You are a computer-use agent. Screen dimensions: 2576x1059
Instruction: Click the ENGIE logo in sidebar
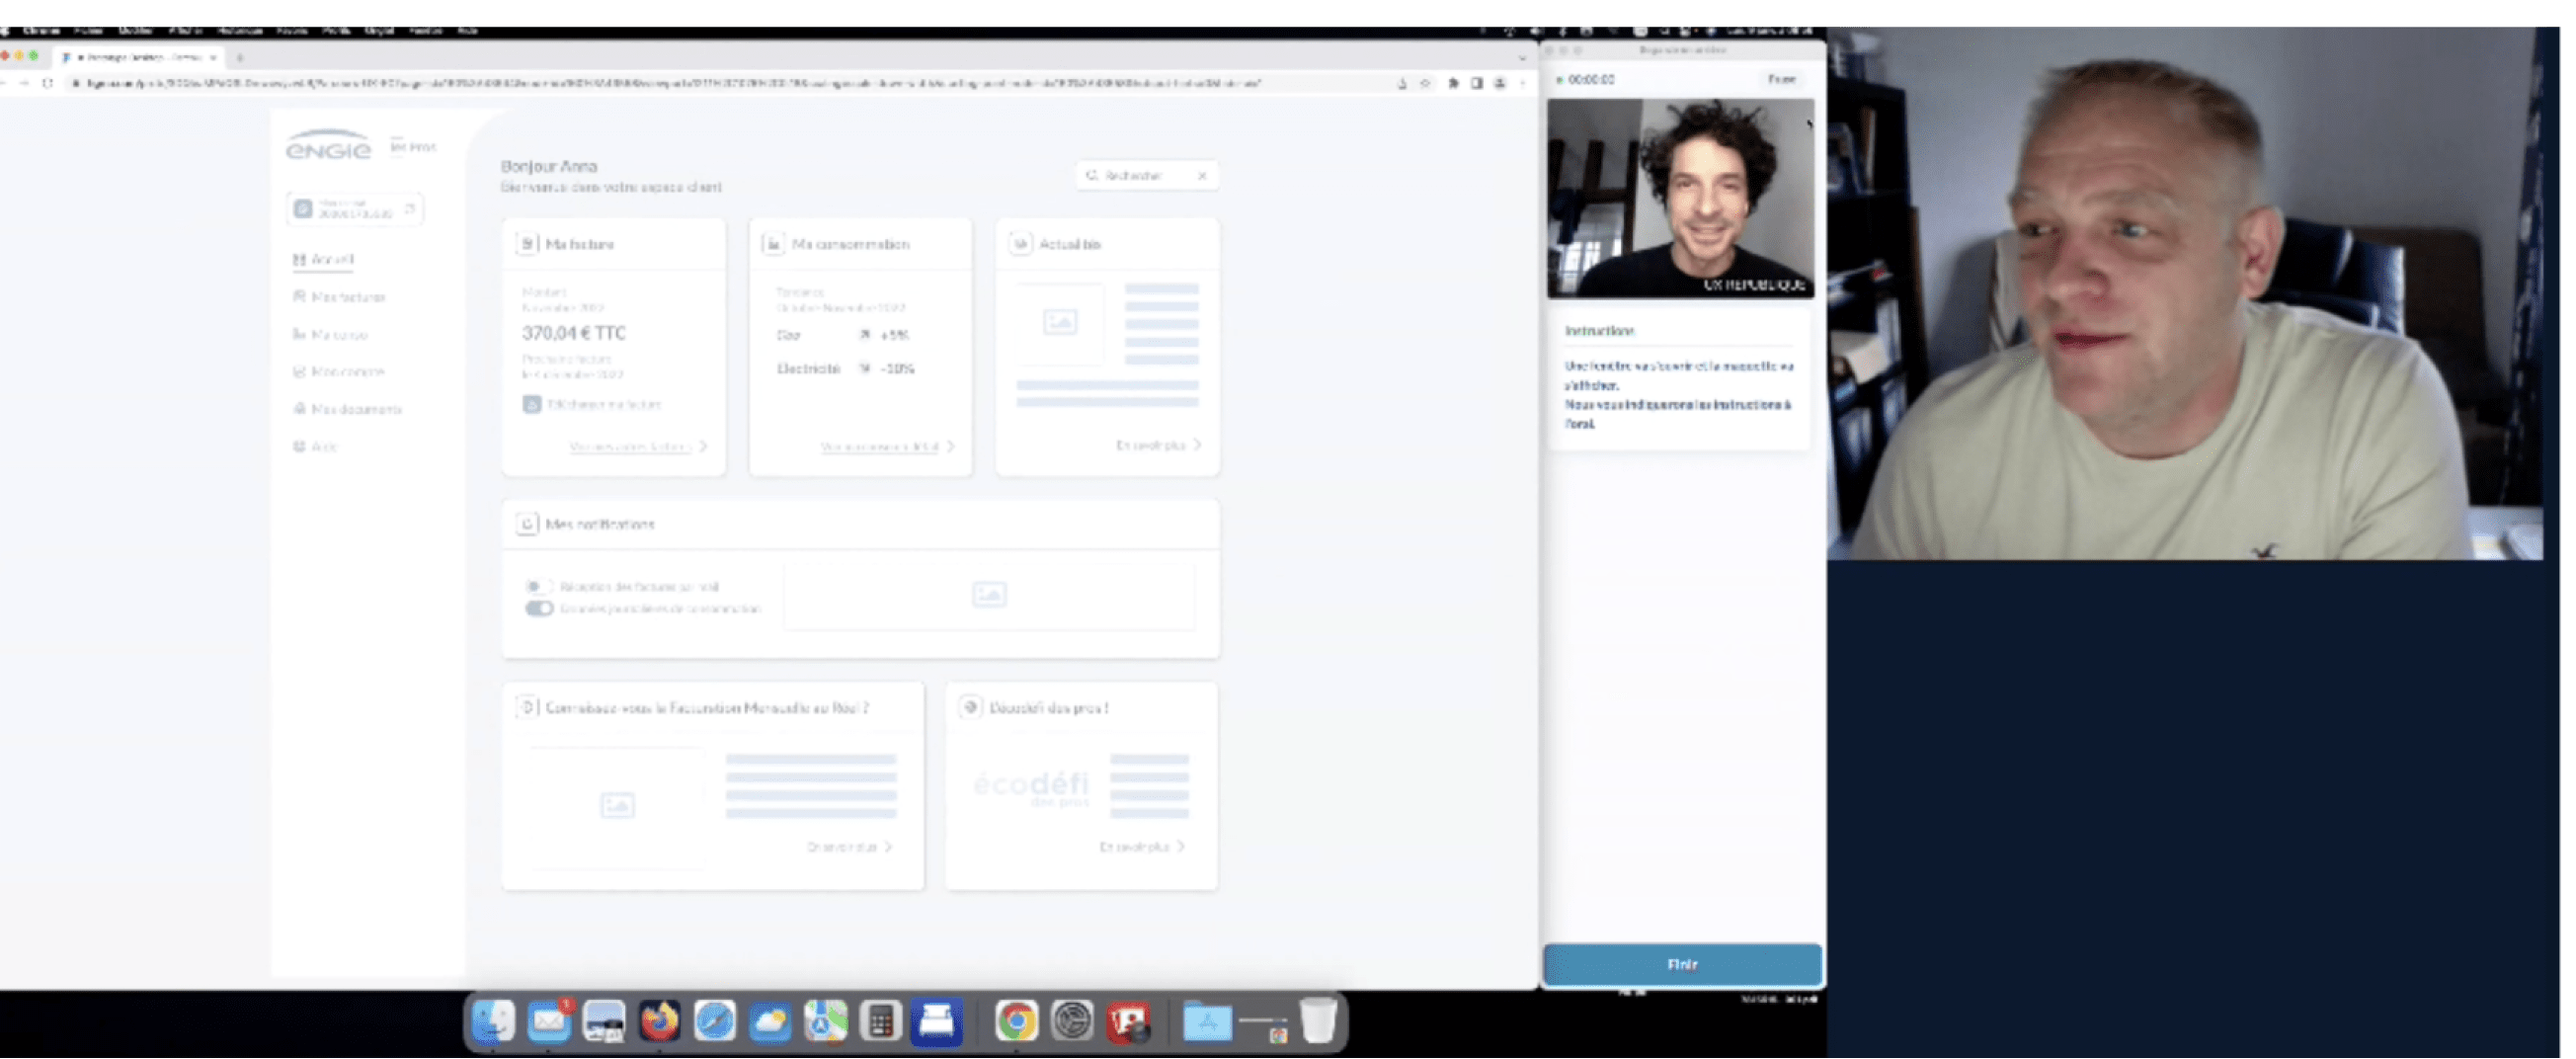tap(328, 146)
